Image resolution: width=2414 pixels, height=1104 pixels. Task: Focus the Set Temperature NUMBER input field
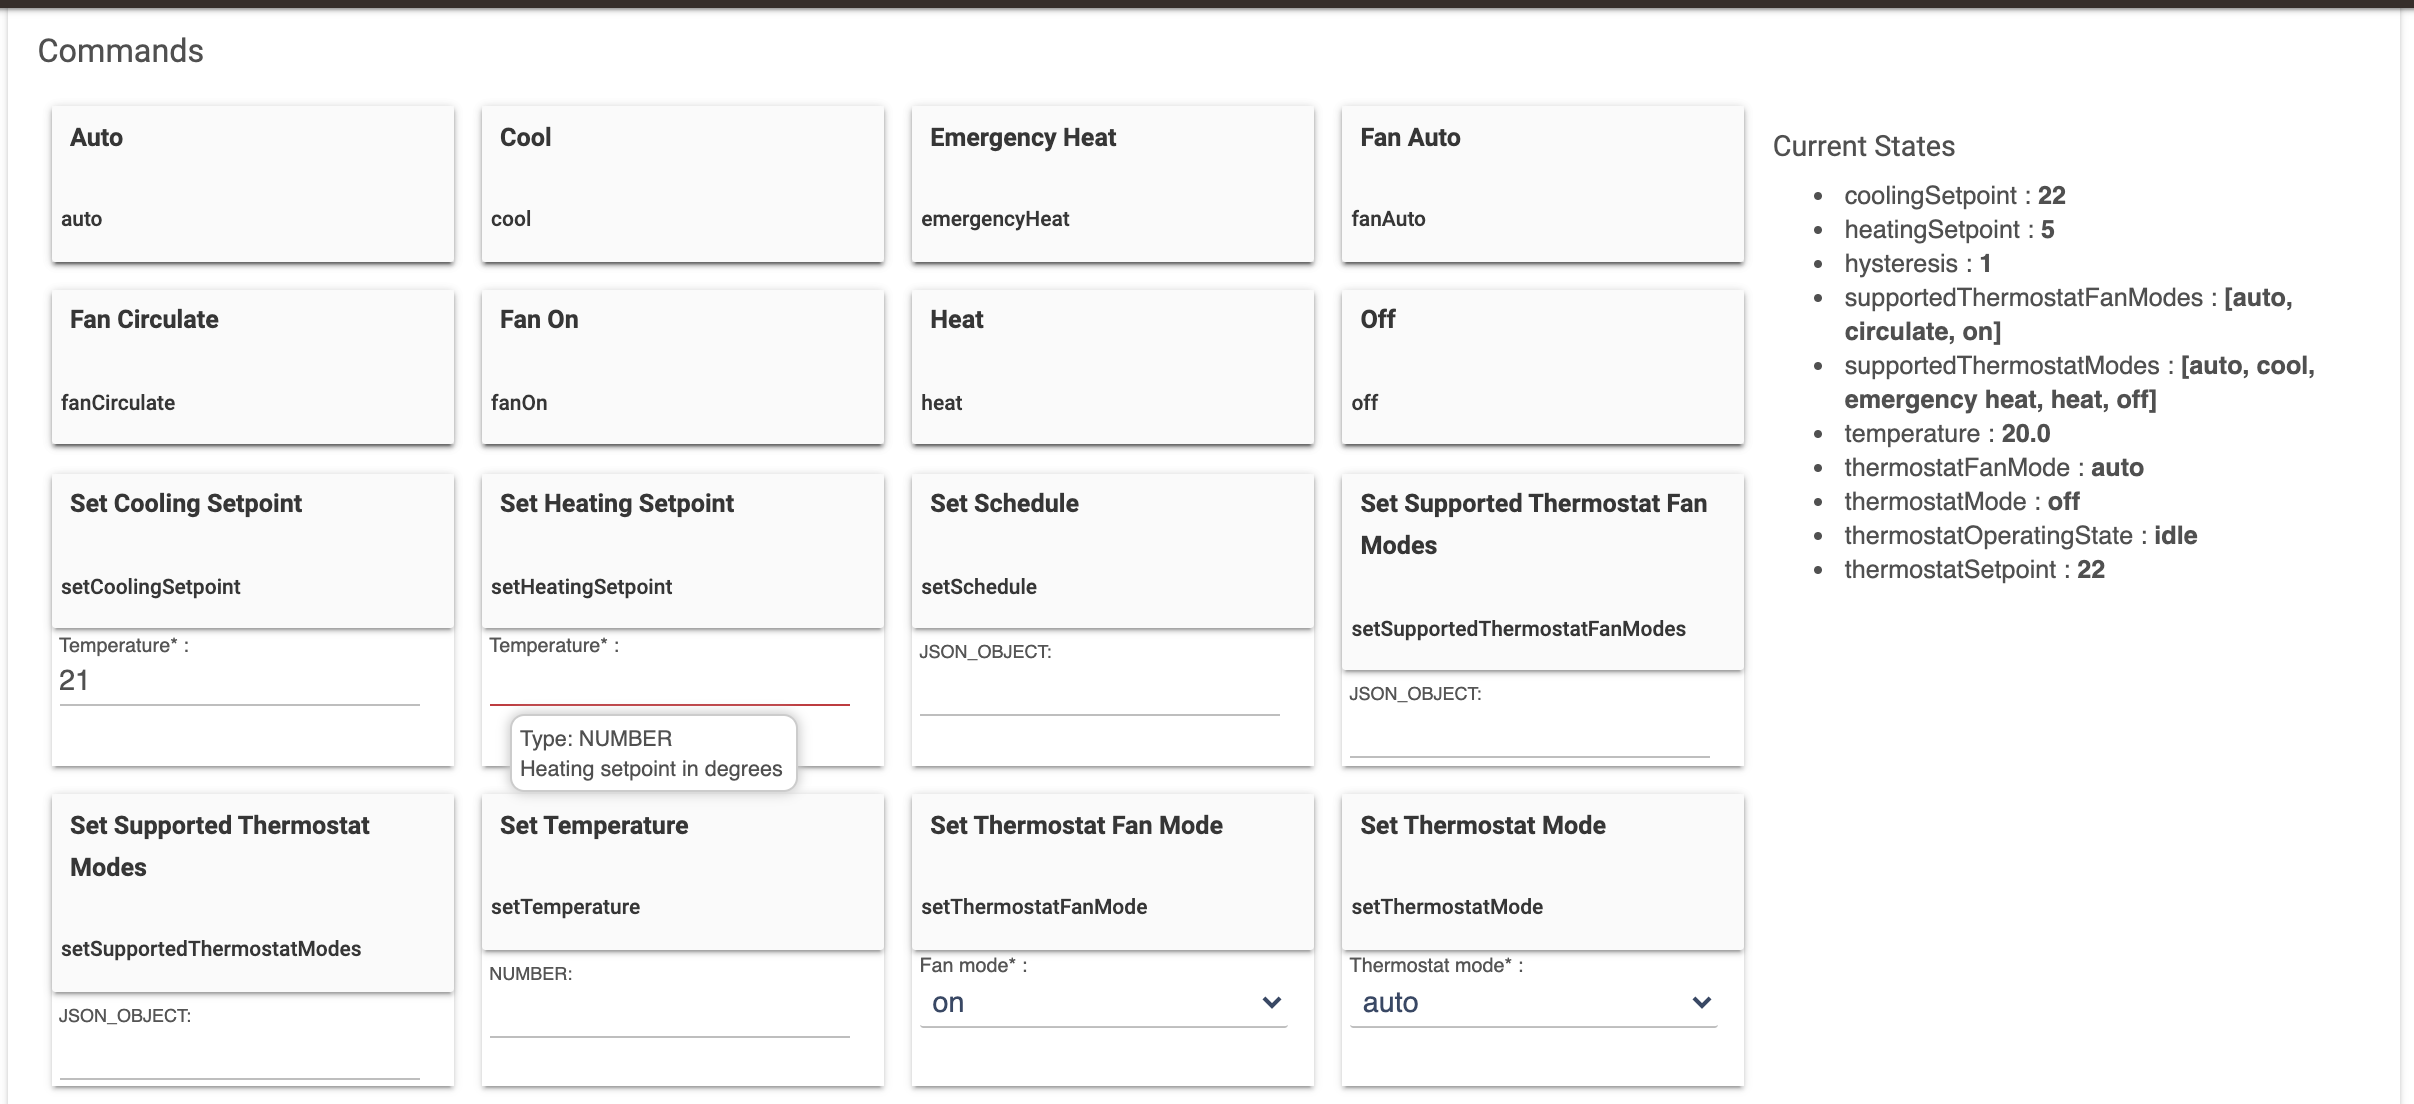(x=670, y=1014)
